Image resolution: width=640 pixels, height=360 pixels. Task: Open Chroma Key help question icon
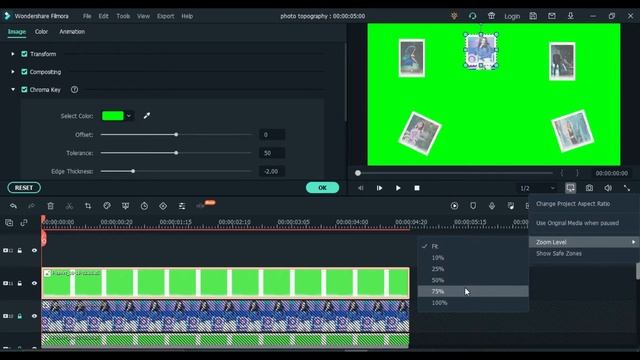[74, 90]
